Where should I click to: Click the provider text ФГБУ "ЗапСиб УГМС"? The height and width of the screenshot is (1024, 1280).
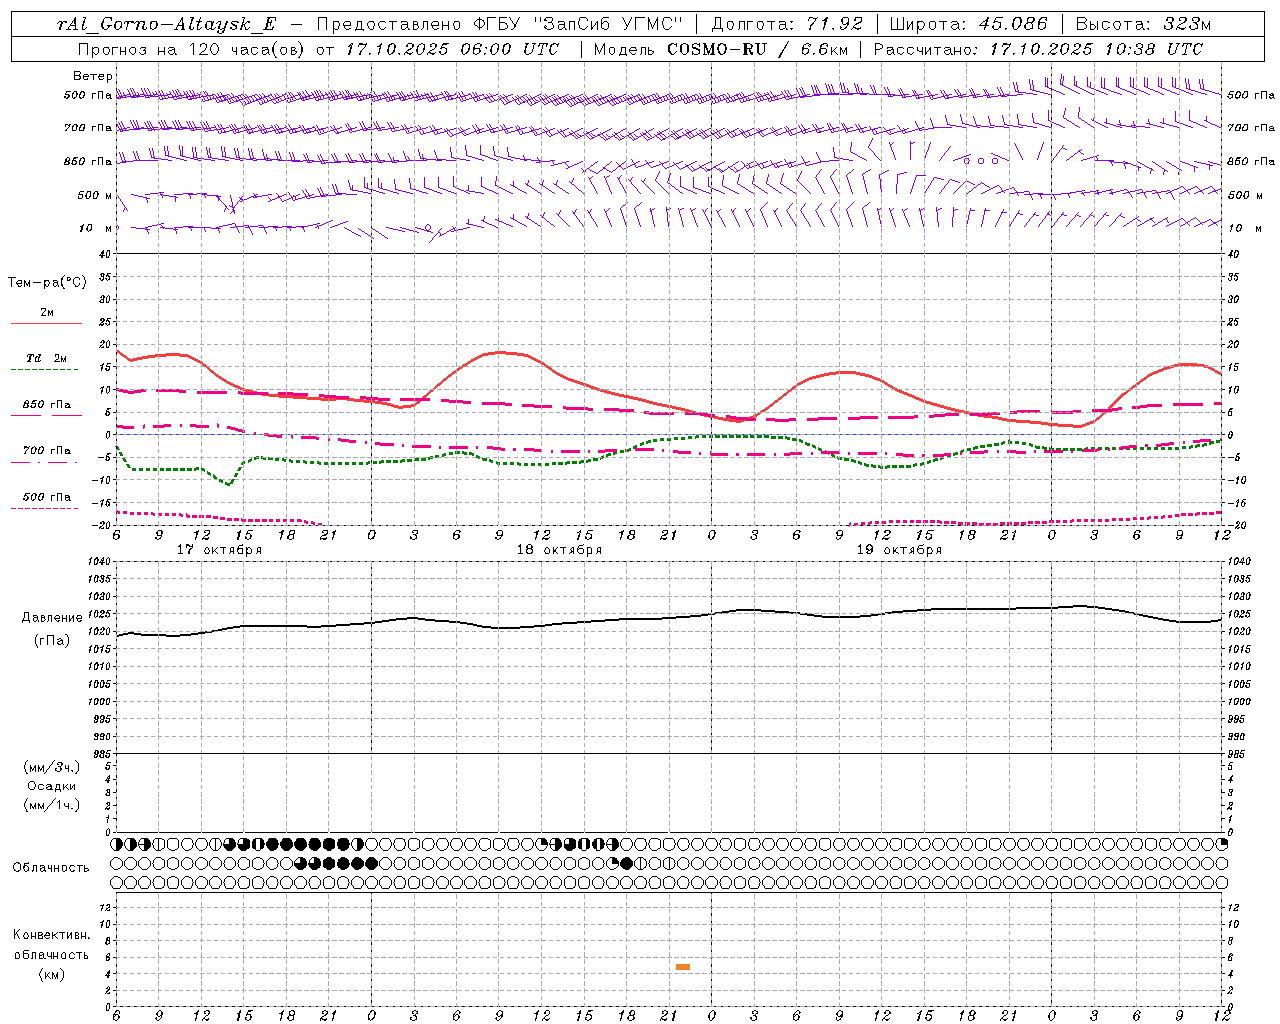coord(577,24)
